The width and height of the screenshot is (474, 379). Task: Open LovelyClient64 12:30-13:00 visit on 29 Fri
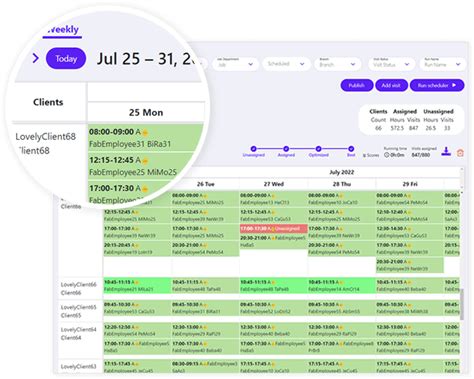[x=410, y=330]
